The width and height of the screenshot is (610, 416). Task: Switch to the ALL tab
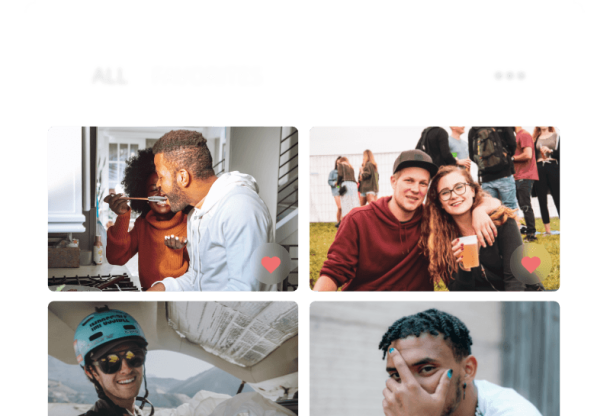click(x=110, y=76)
